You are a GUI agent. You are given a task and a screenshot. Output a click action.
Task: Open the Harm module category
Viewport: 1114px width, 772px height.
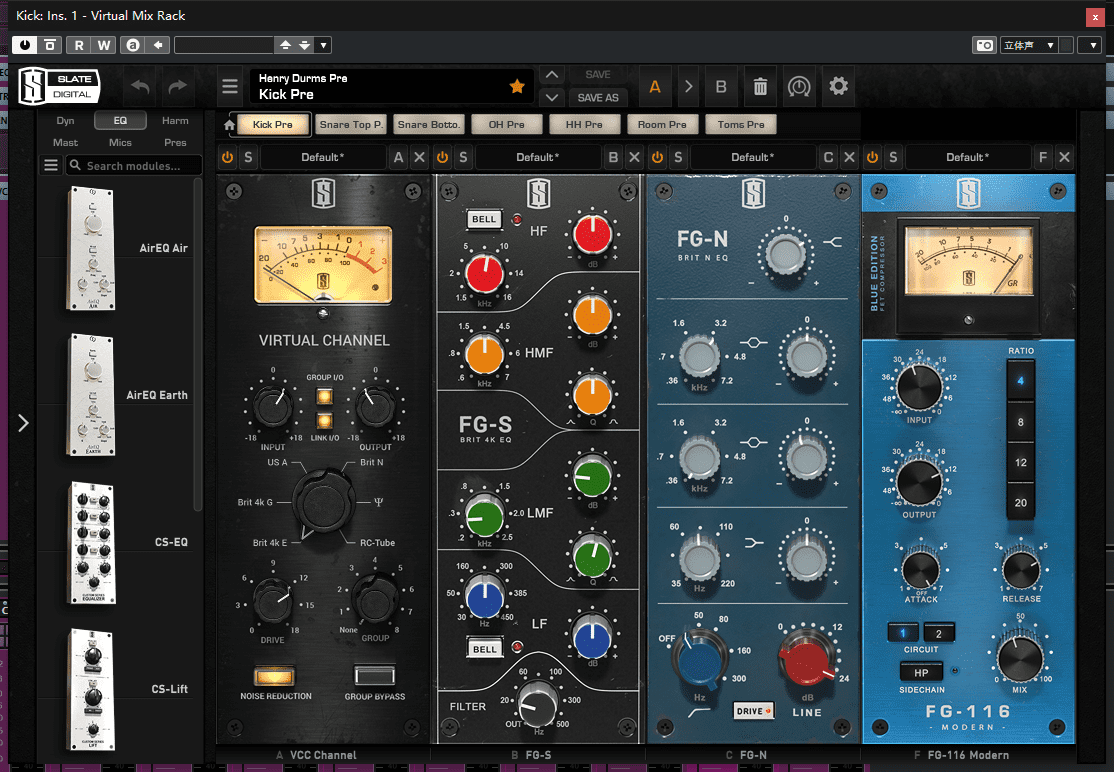coord(175,121)
